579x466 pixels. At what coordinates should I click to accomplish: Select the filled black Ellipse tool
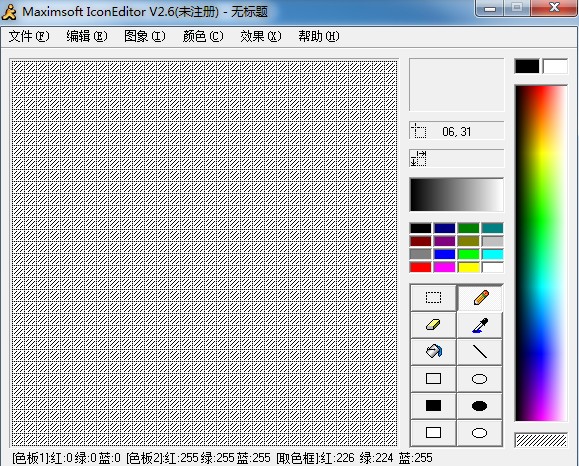[x=480, y=406]
